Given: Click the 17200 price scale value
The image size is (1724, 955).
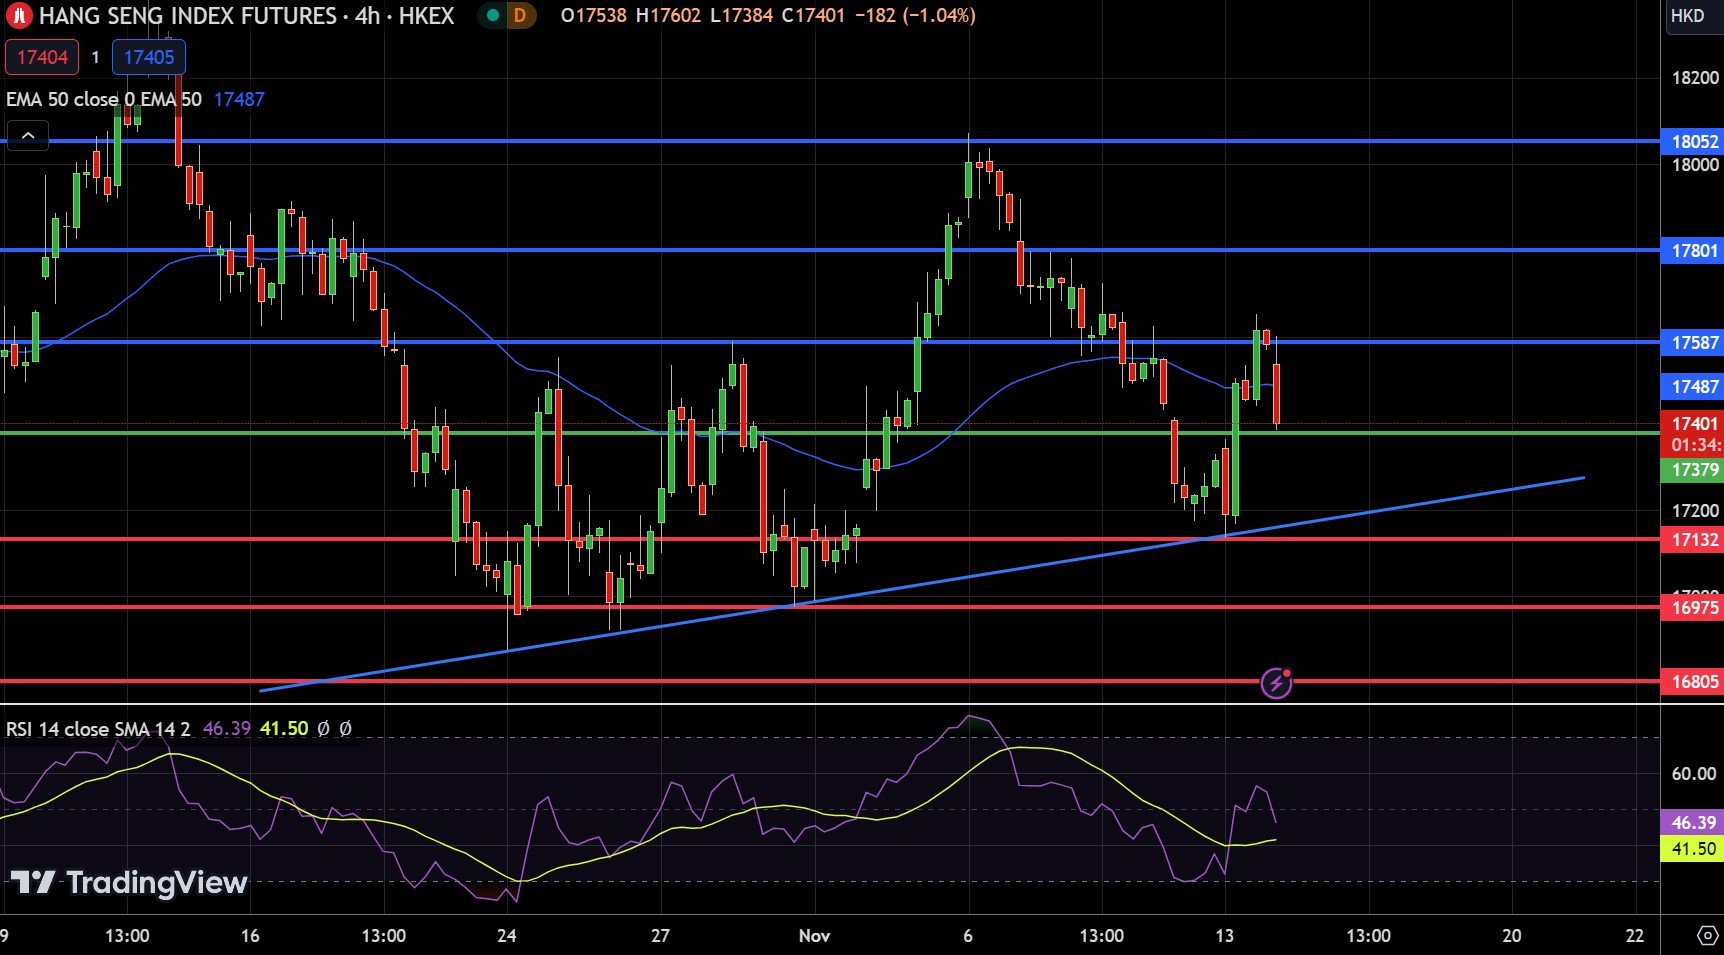Looking at the screenshot, I should (x=1695, y=511).
